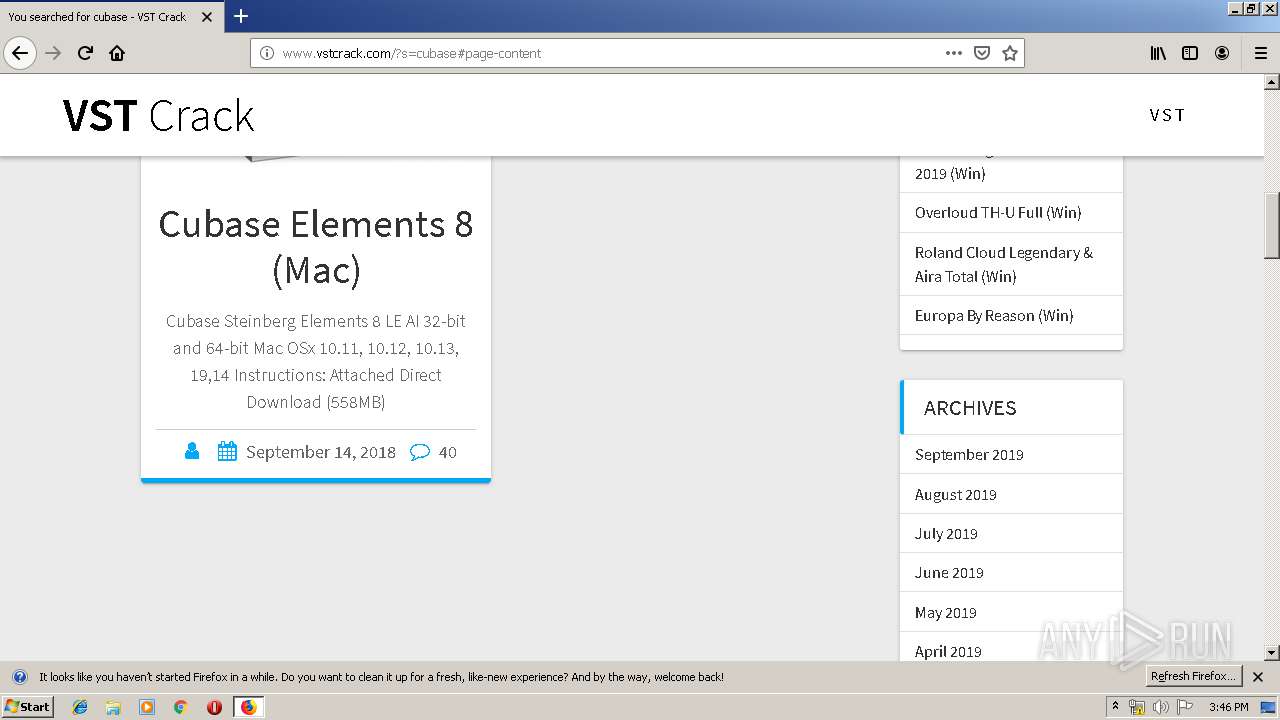Open Overloud TH-U Full (Win) link
This screenshot has height=720, width=1280.
(x=998, y=212)
